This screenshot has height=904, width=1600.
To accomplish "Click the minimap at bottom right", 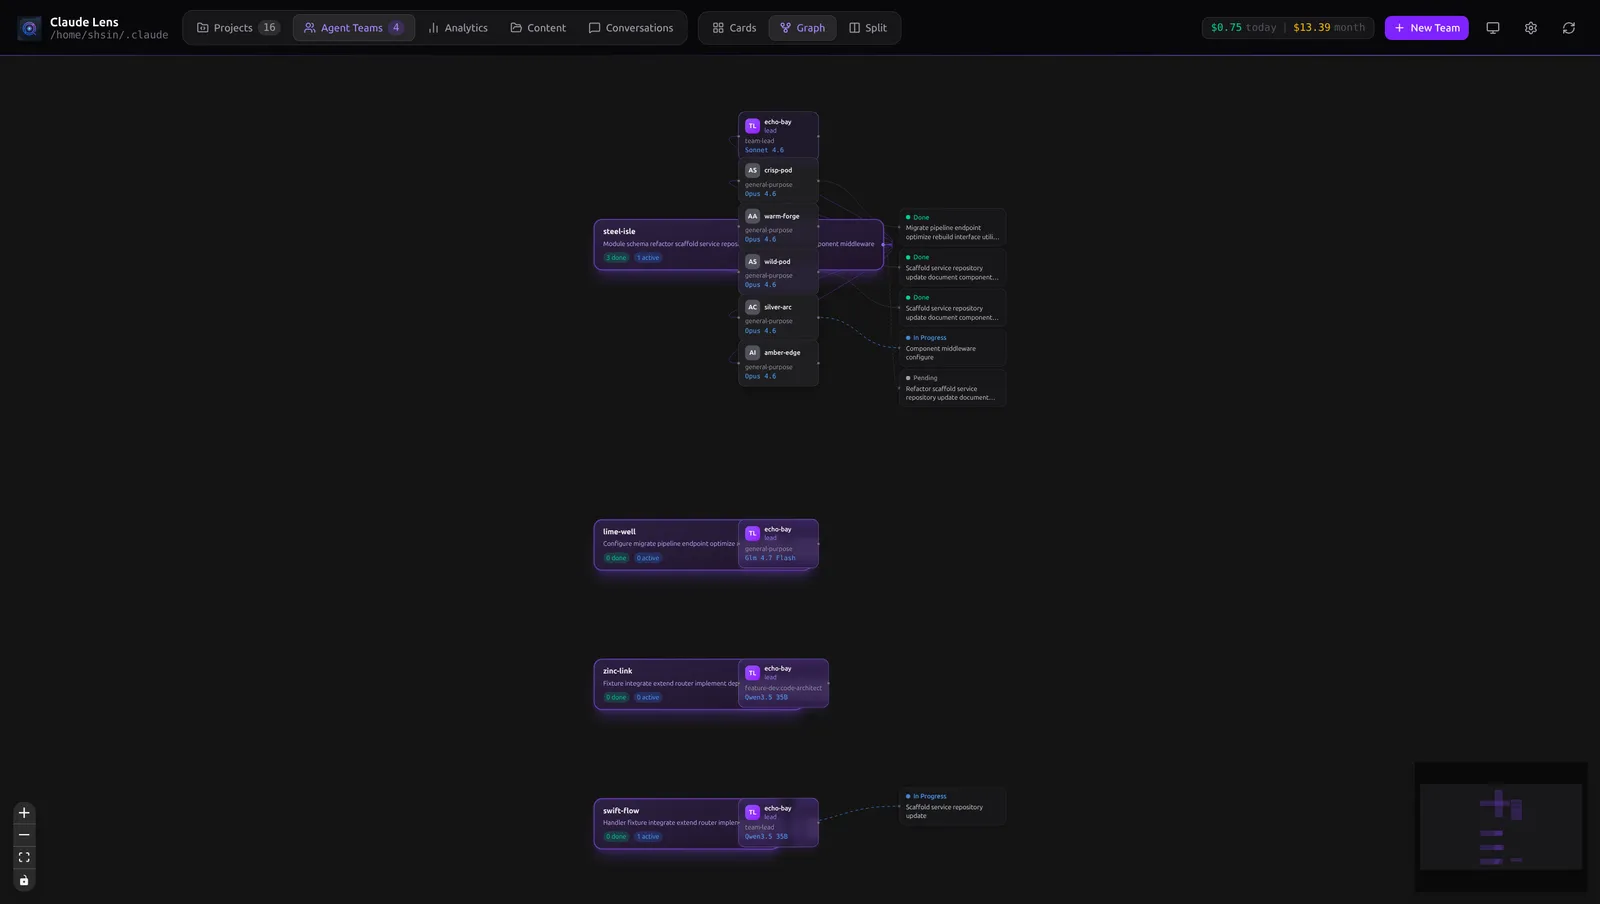I will point(1500,828).
